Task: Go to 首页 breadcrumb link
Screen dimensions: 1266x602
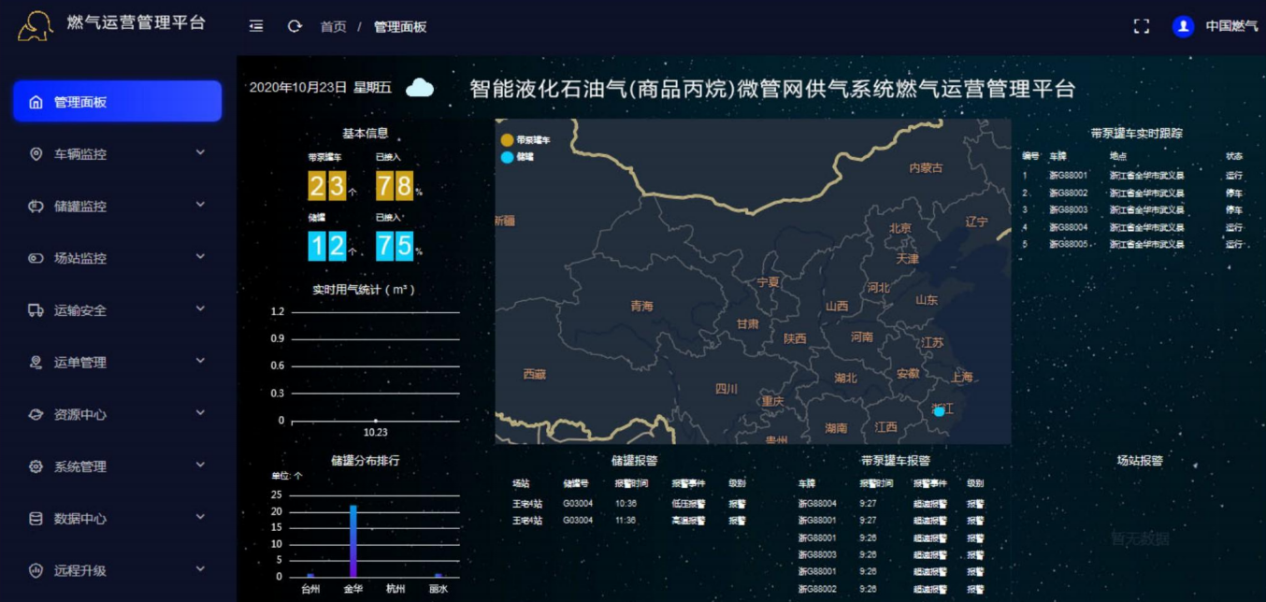Action: pyautogui.click(x=333, y=27)
